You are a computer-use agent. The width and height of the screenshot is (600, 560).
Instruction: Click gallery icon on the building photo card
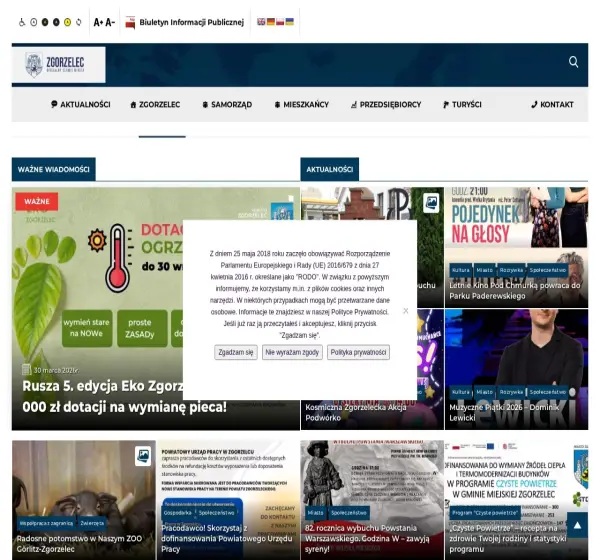(x=431, y=202)
